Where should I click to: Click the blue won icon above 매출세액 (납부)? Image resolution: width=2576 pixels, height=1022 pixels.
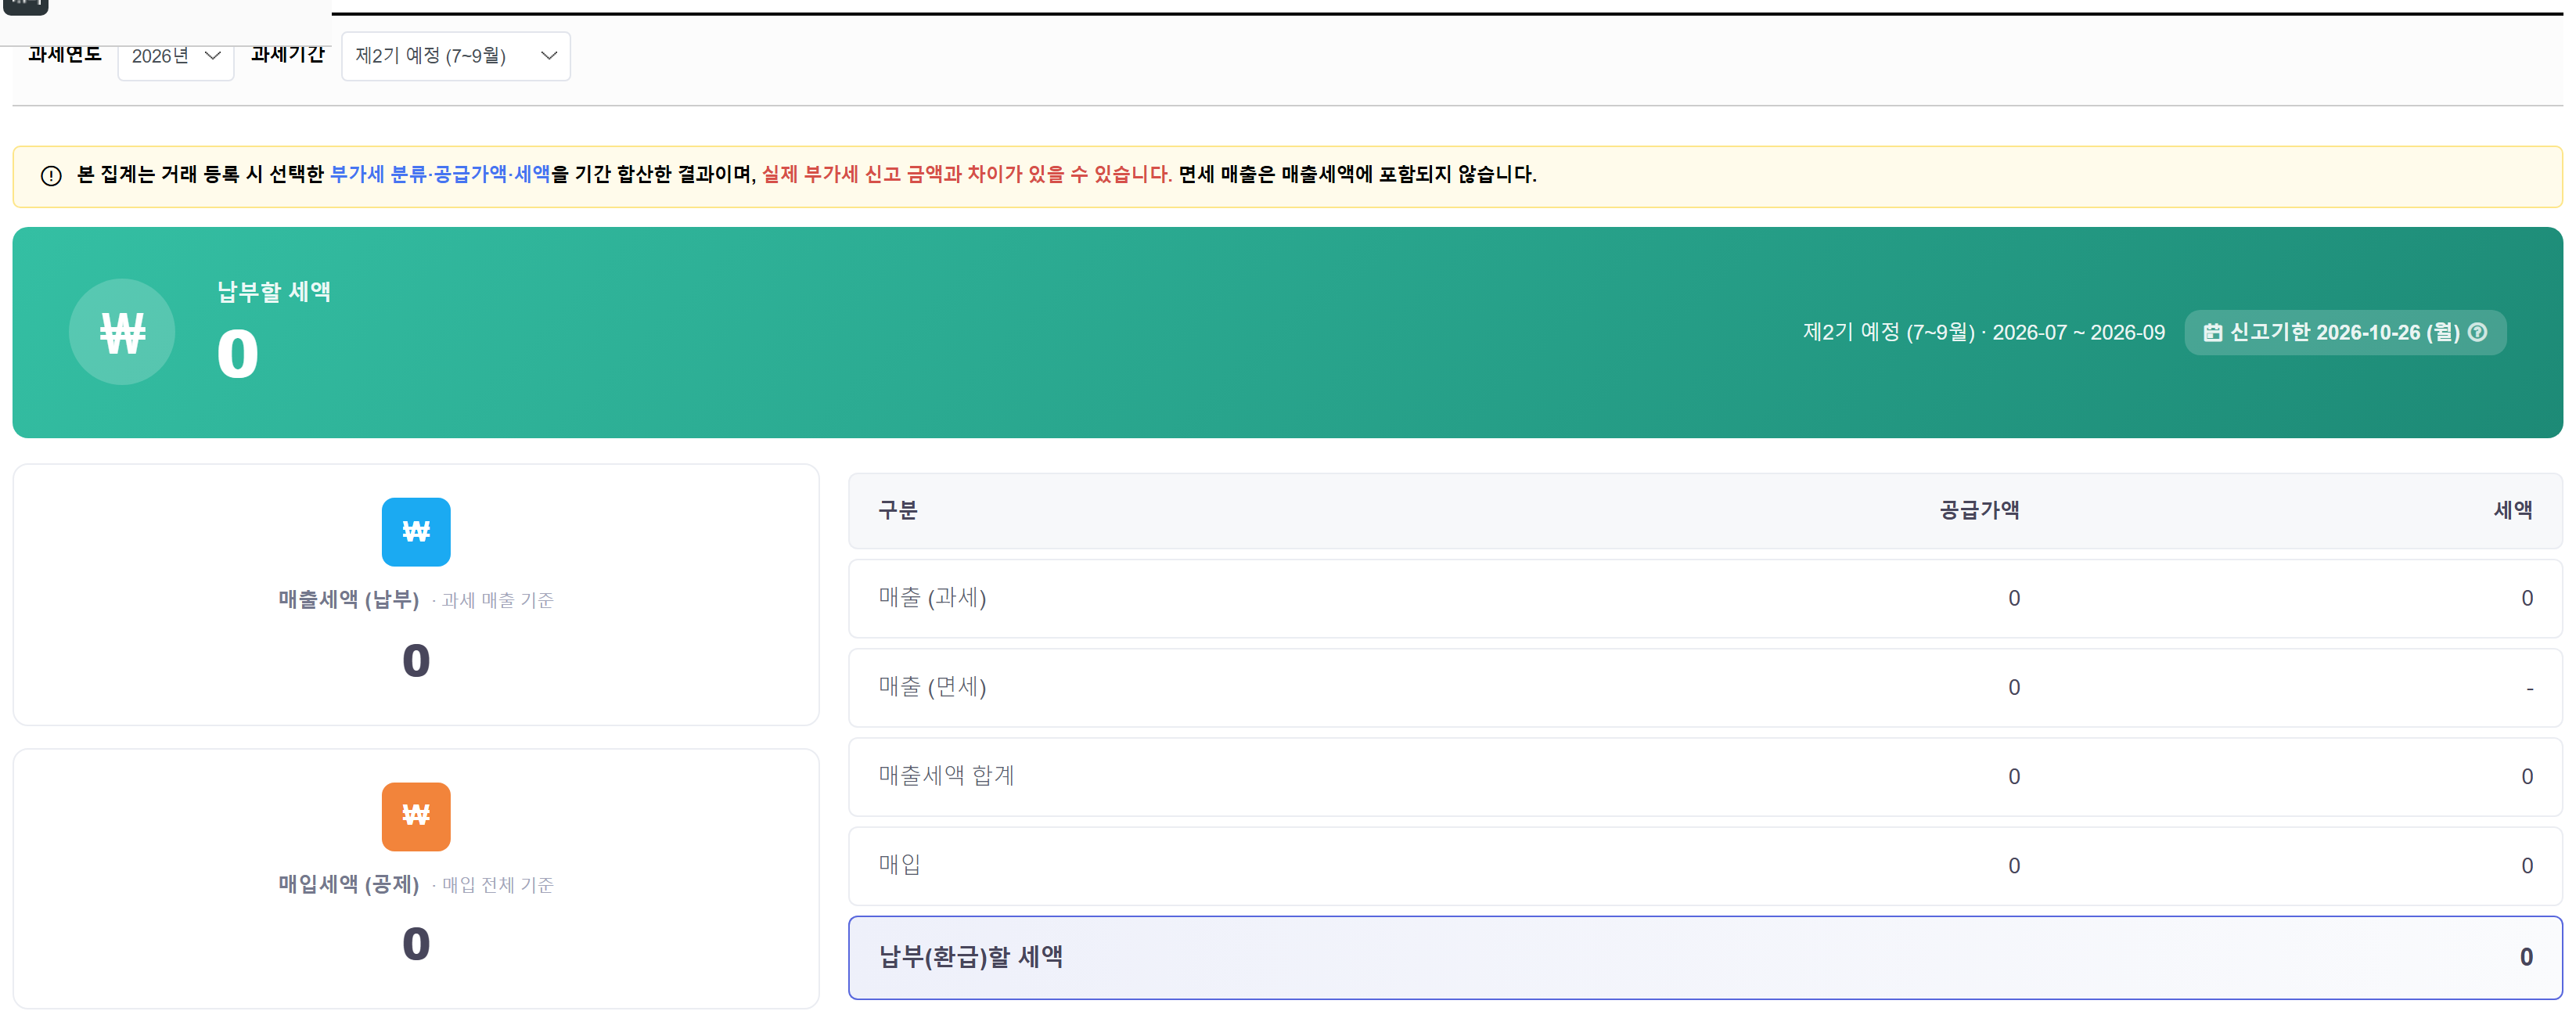(x=416, y=532)
